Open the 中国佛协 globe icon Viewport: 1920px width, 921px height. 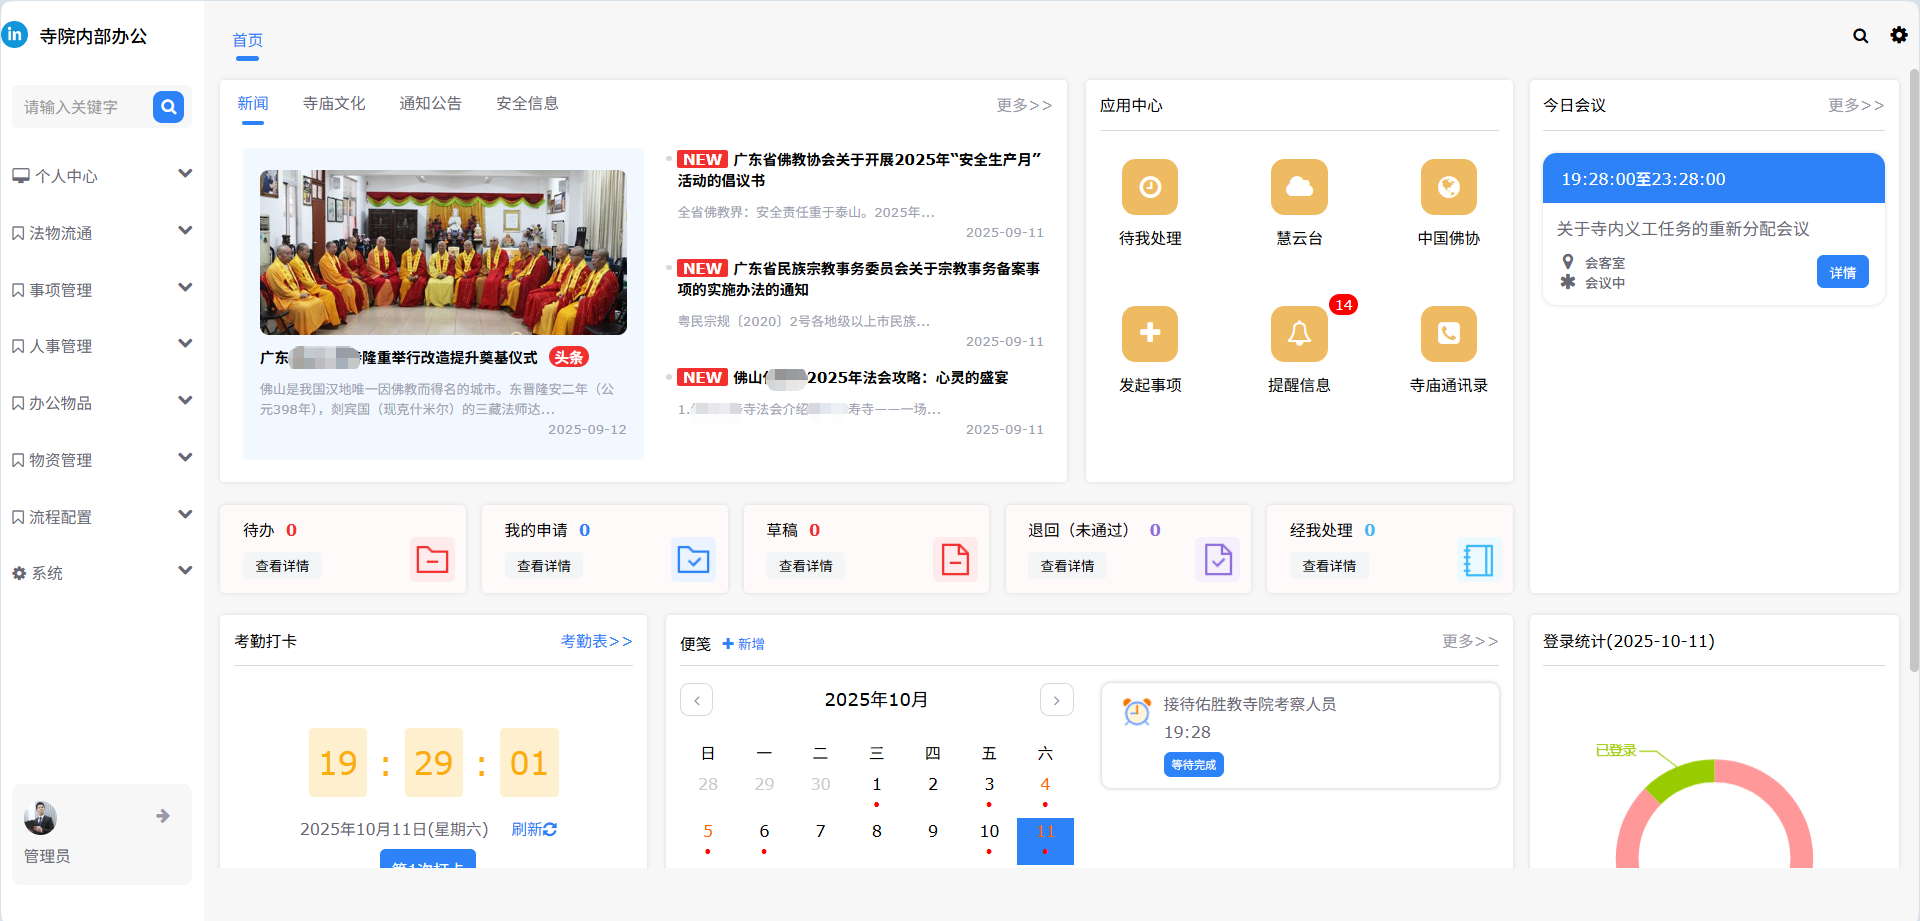tap(1448, 187)
